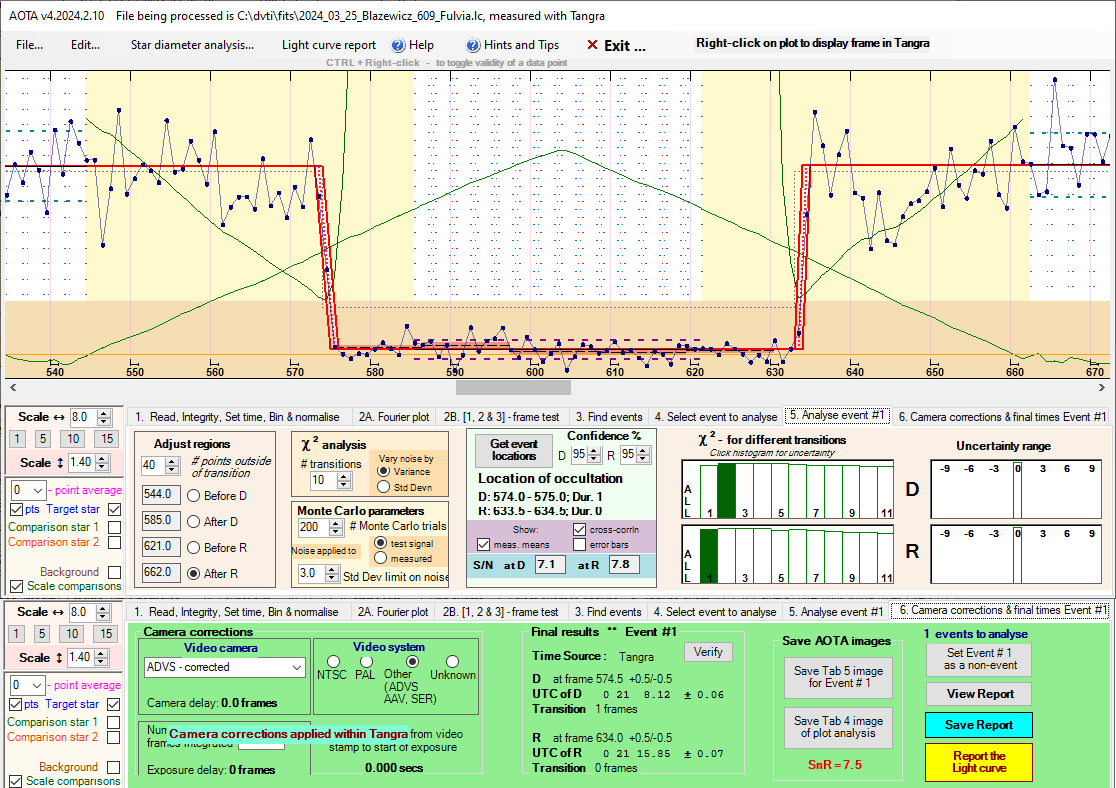Switch to upper 3. Find events tab
The height and width of the screenshot is (788, 1116).
pos(609,417)
